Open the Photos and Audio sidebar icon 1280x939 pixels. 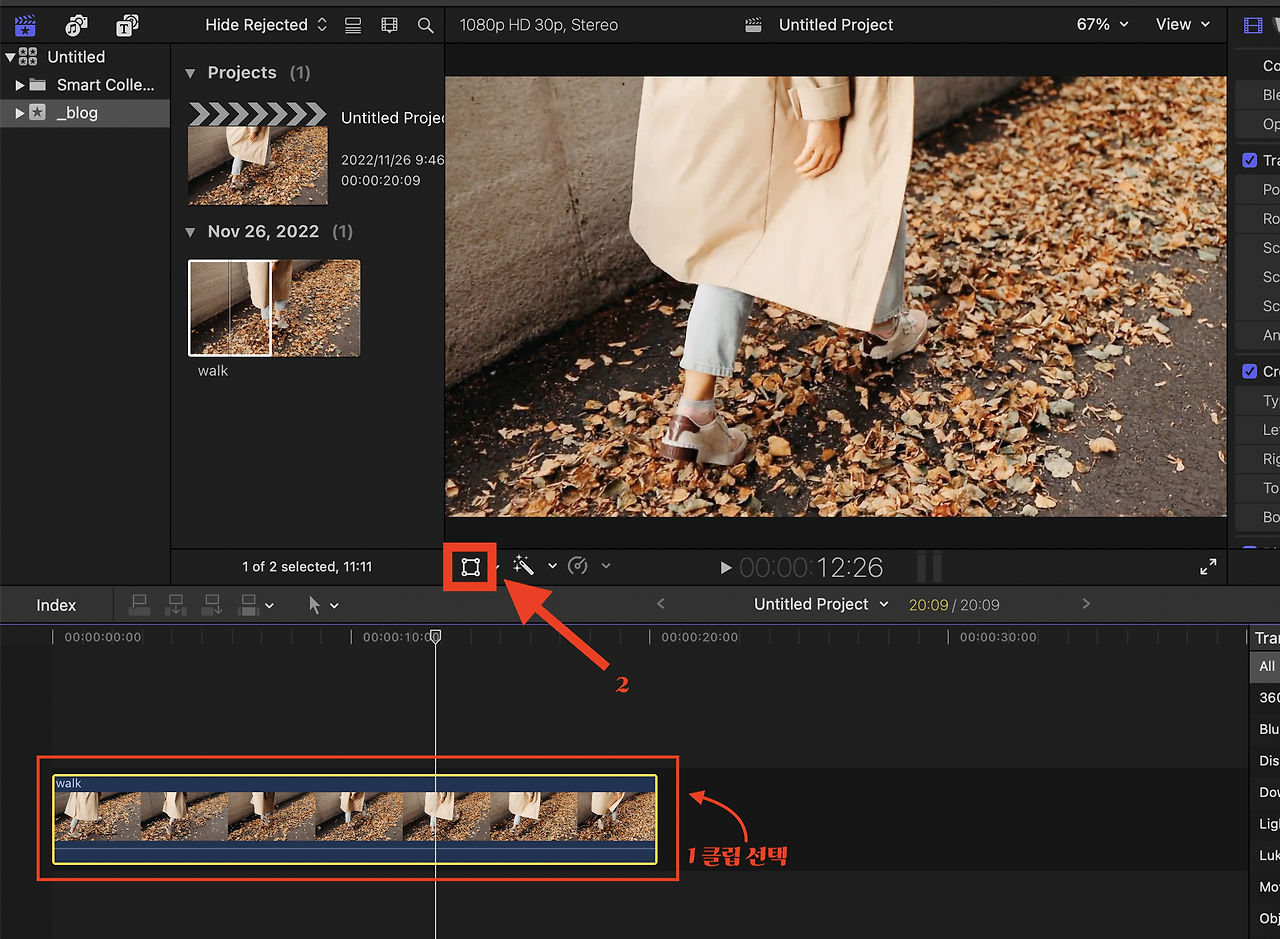click(x=76, y=25)
